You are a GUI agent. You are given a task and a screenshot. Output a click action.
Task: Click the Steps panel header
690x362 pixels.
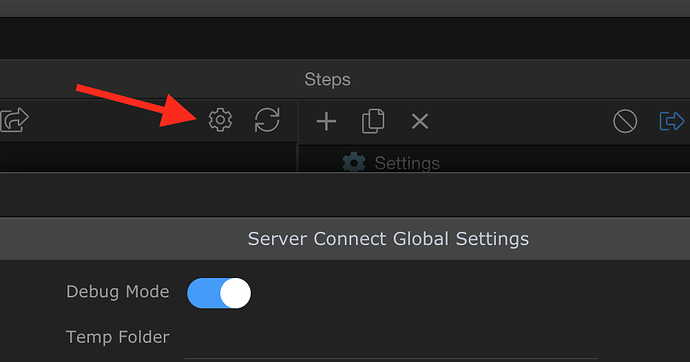coord(327,80)
